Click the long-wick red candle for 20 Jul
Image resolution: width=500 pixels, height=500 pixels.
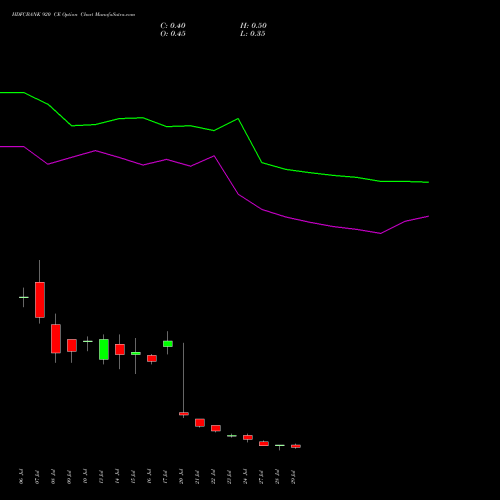click(184, 414)
